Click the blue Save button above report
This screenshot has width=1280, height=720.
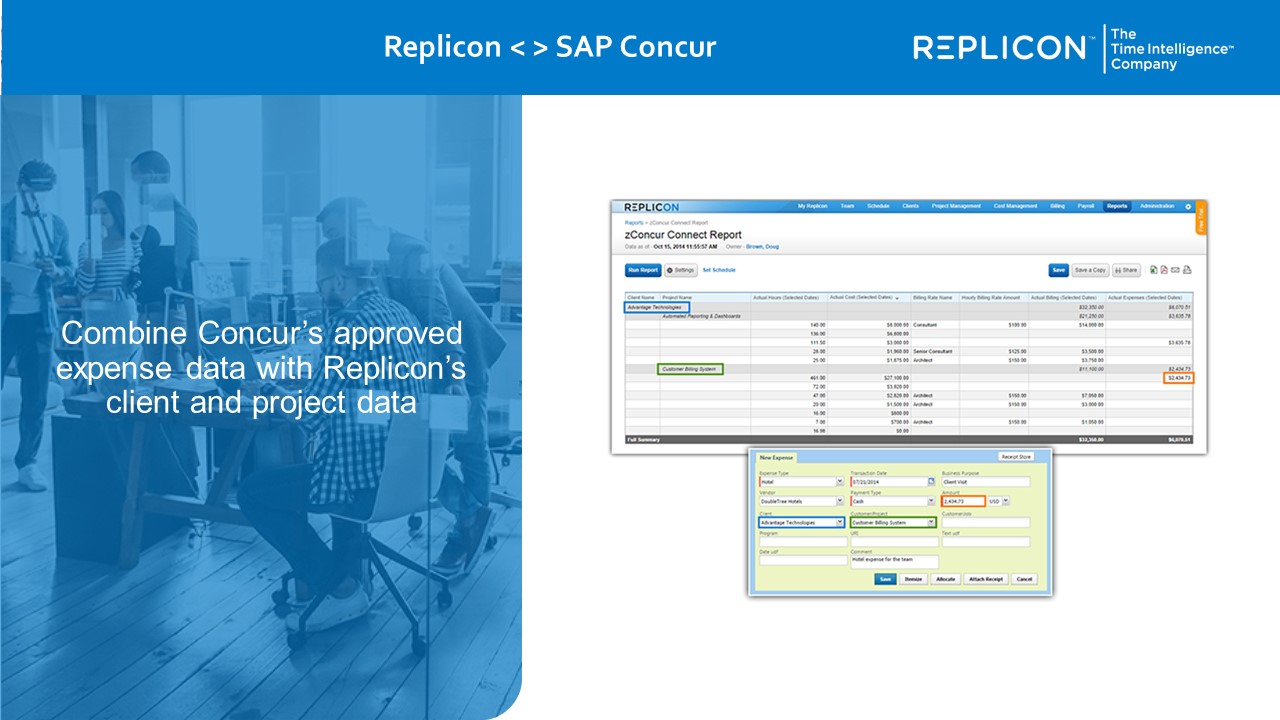(1058, 270)
